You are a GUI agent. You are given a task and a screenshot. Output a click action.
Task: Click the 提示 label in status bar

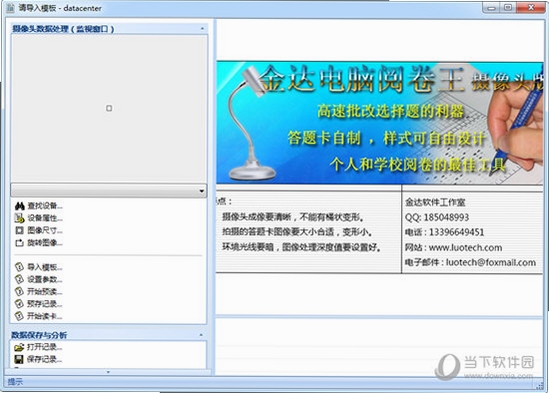coord(15,382)
